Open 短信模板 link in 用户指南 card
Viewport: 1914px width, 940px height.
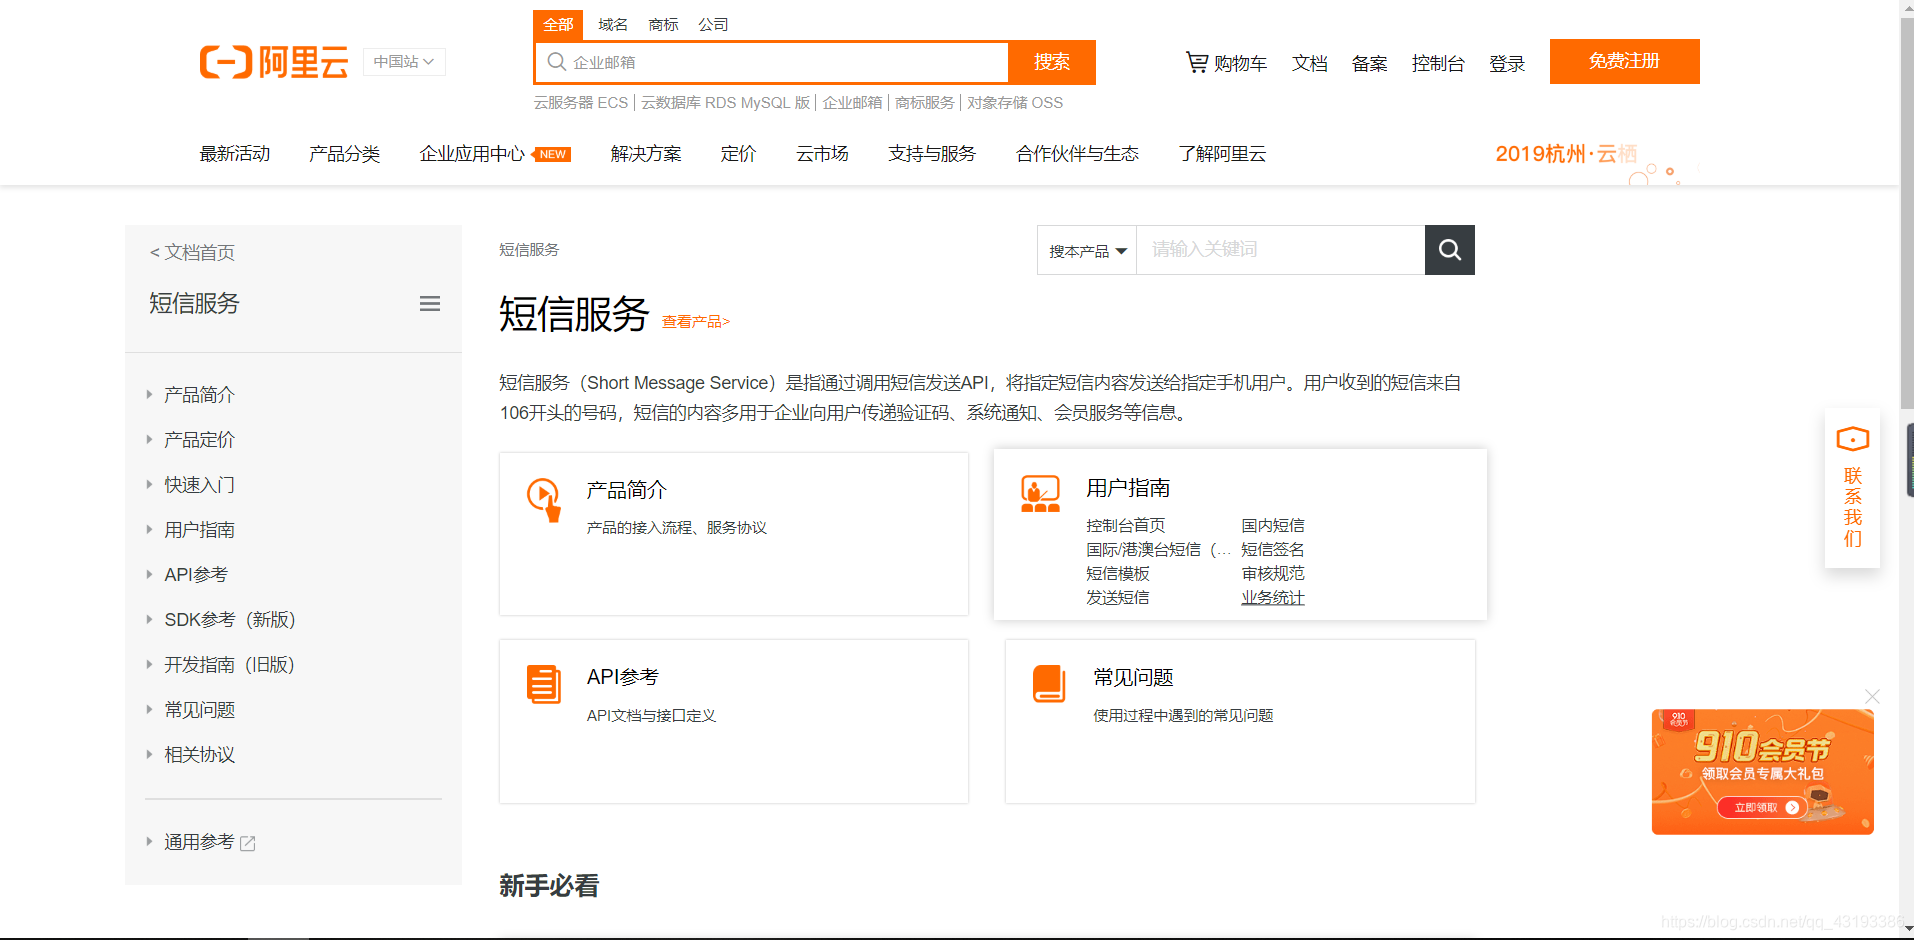[1118, 574]
